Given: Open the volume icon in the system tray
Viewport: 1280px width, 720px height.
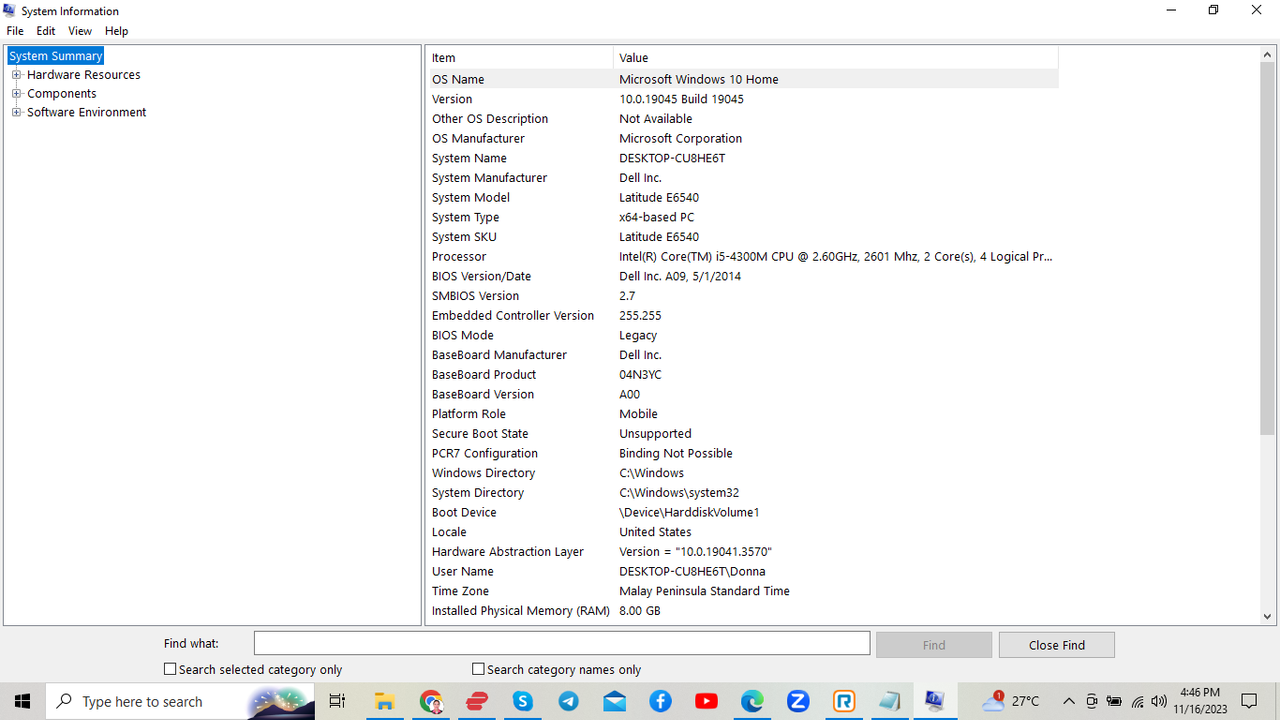Looking at the screenshot, I should point(1158,700).
